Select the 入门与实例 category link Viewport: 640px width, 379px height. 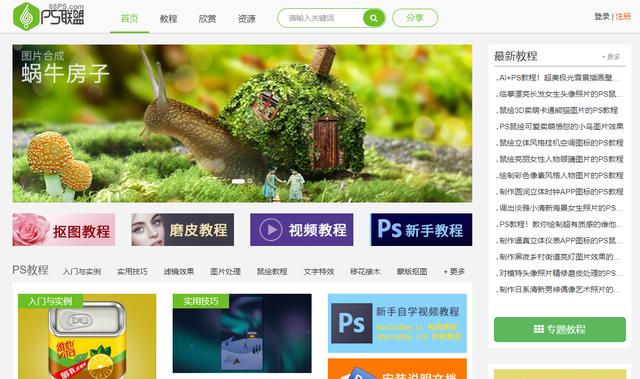click(x=82, y=271)
